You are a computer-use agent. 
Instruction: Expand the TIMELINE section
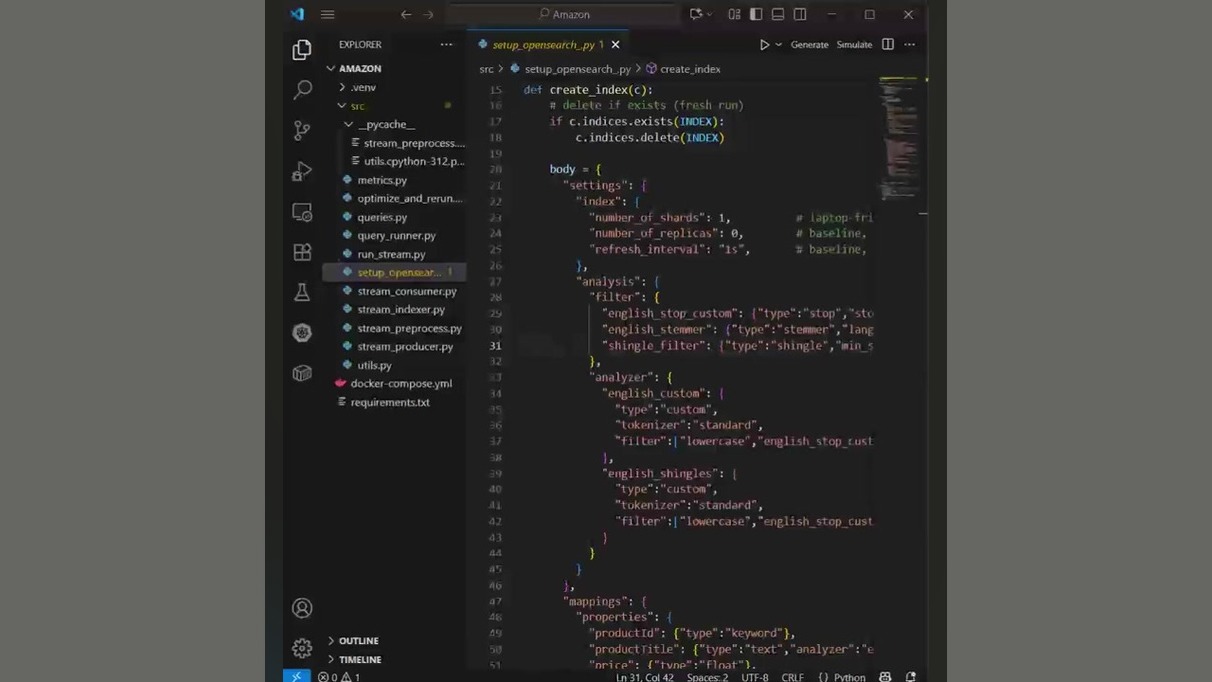click(360, 659)
